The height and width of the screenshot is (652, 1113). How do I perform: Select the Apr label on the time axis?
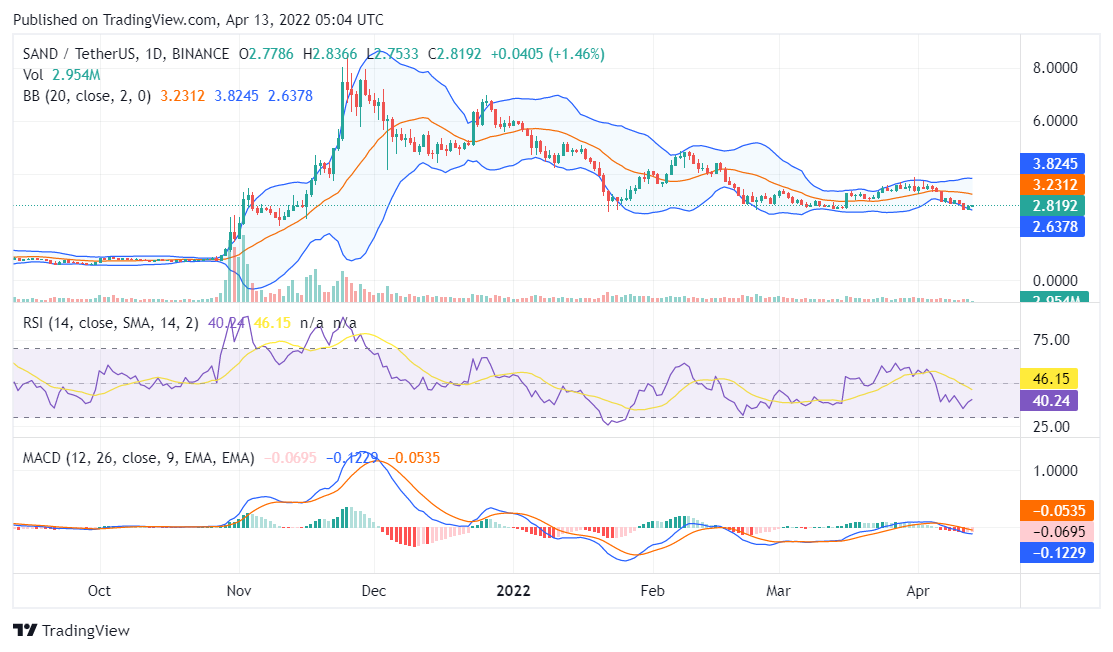click(x=918, y=591)
